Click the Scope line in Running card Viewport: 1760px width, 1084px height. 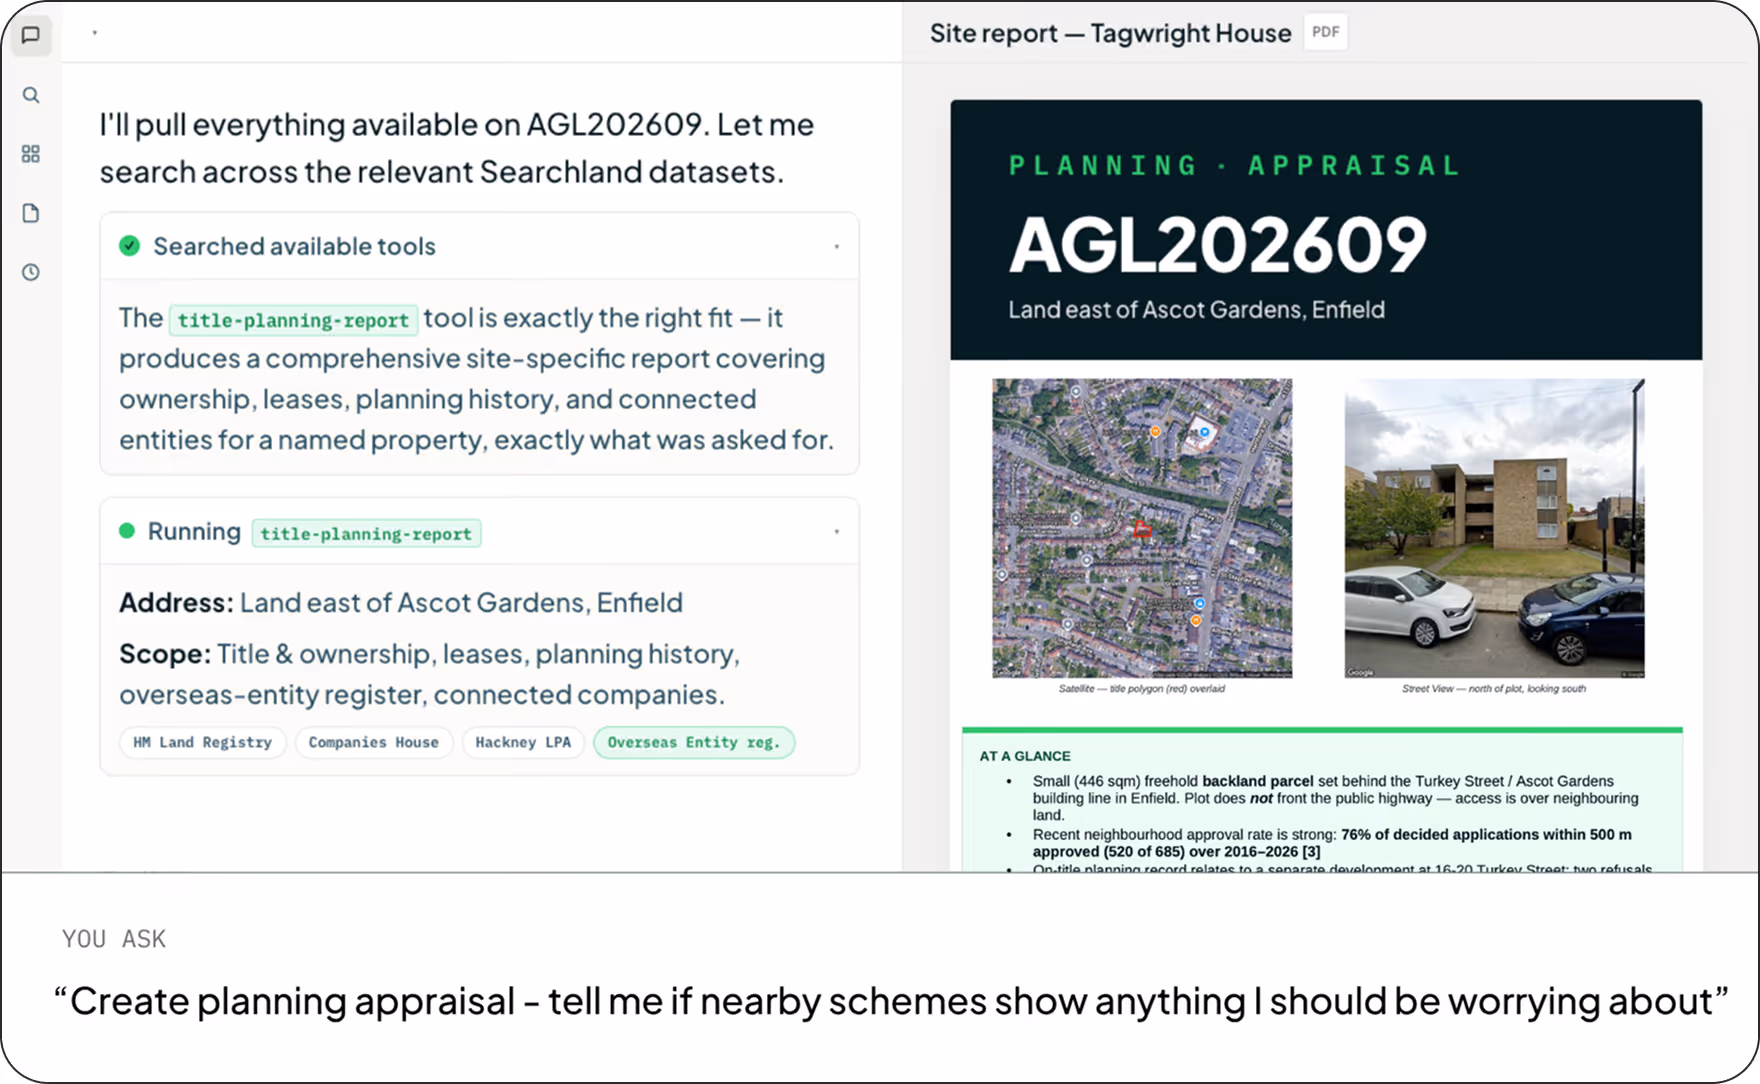(x=430, y=674)
